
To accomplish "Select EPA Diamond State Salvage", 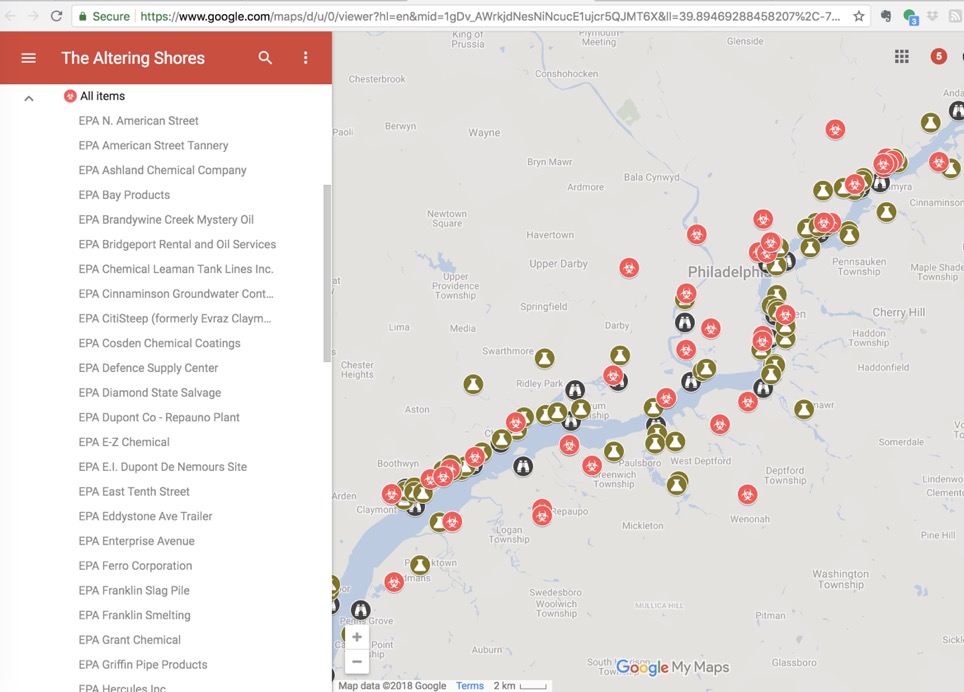I will pos(149,392).
